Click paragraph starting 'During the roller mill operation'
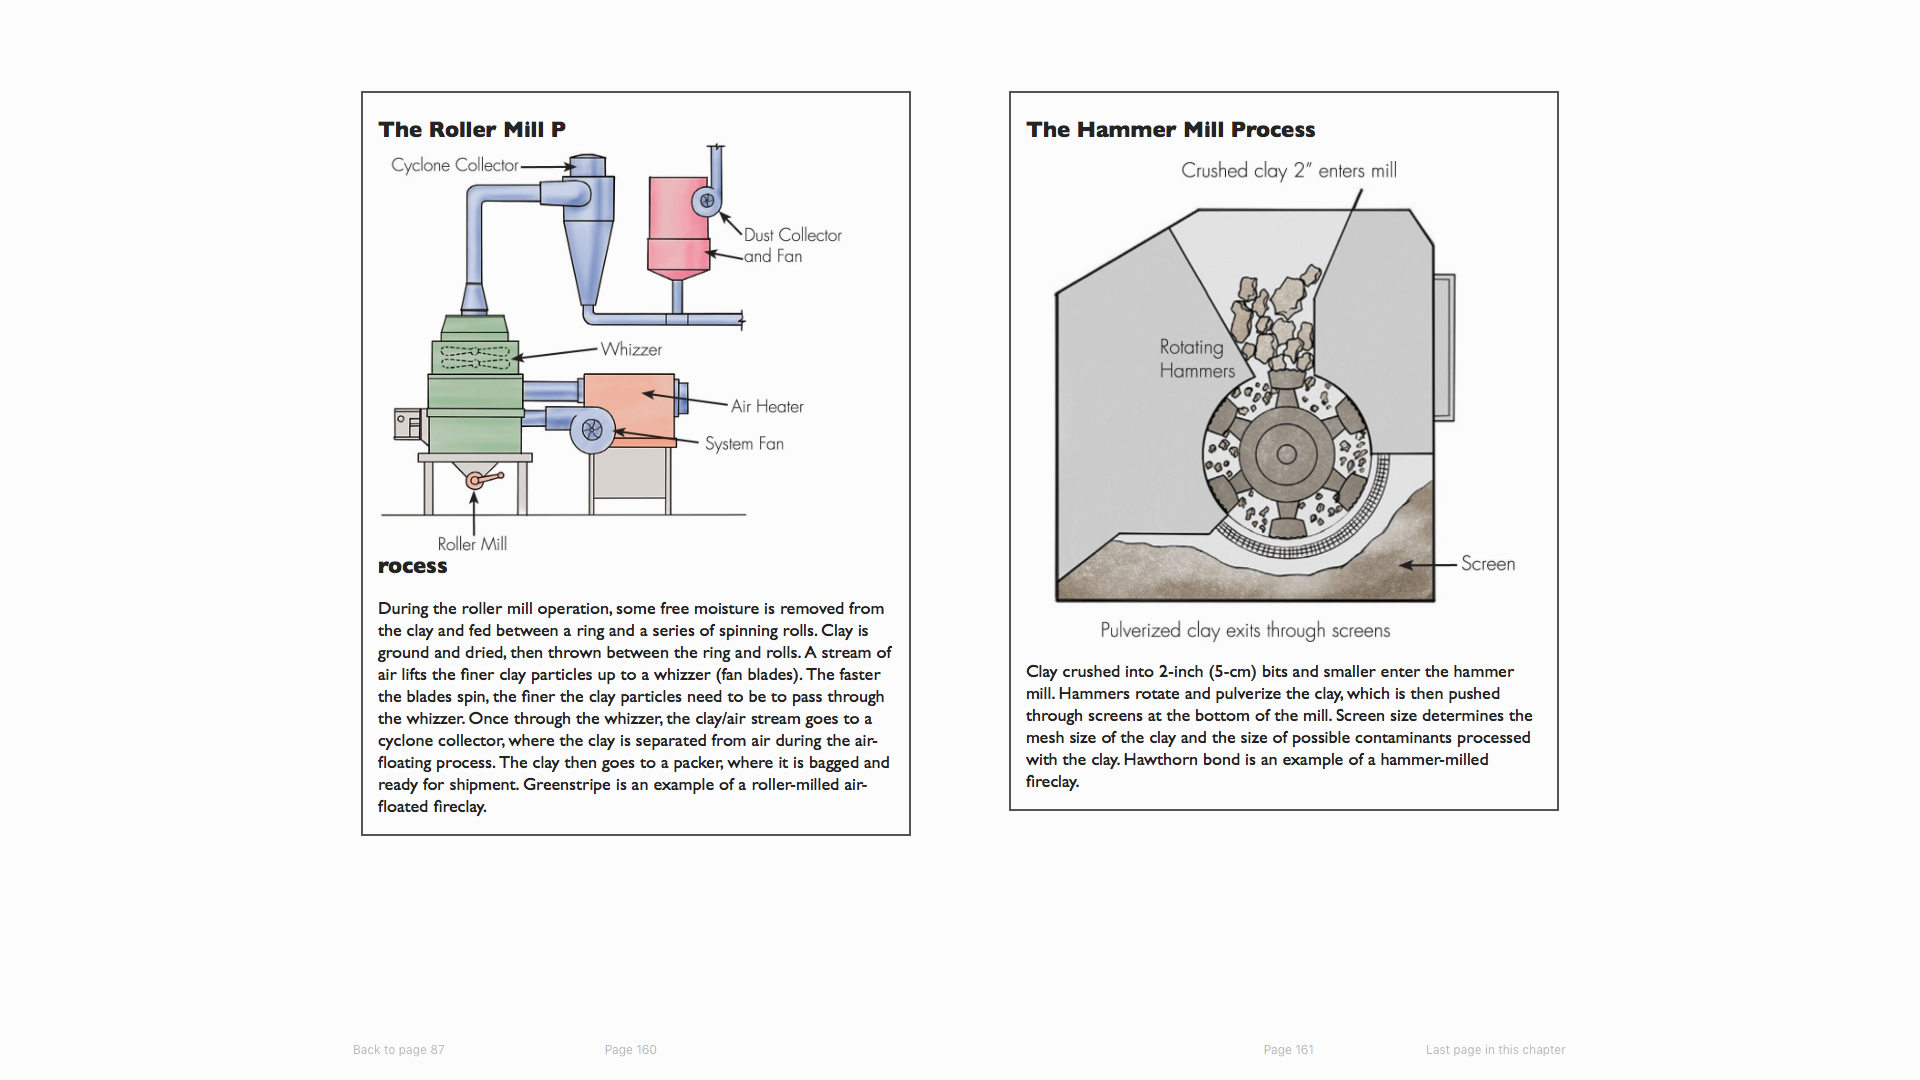Screen dimensions: 1920x1080 [635, 707]
